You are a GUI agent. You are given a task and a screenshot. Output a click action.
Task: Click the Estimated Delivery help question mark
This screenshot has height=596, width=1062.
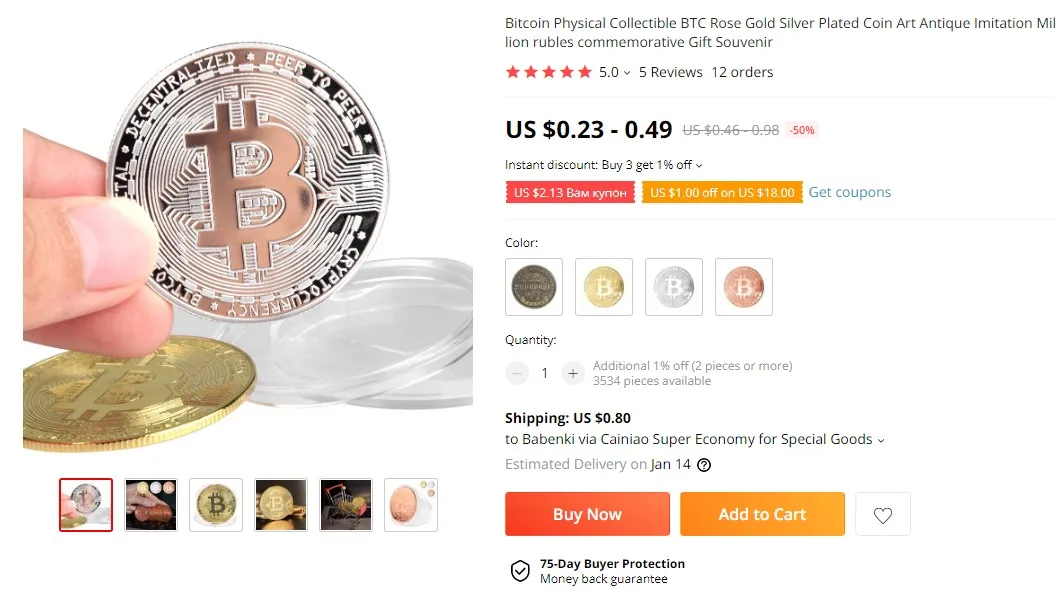tap(704, 465)
